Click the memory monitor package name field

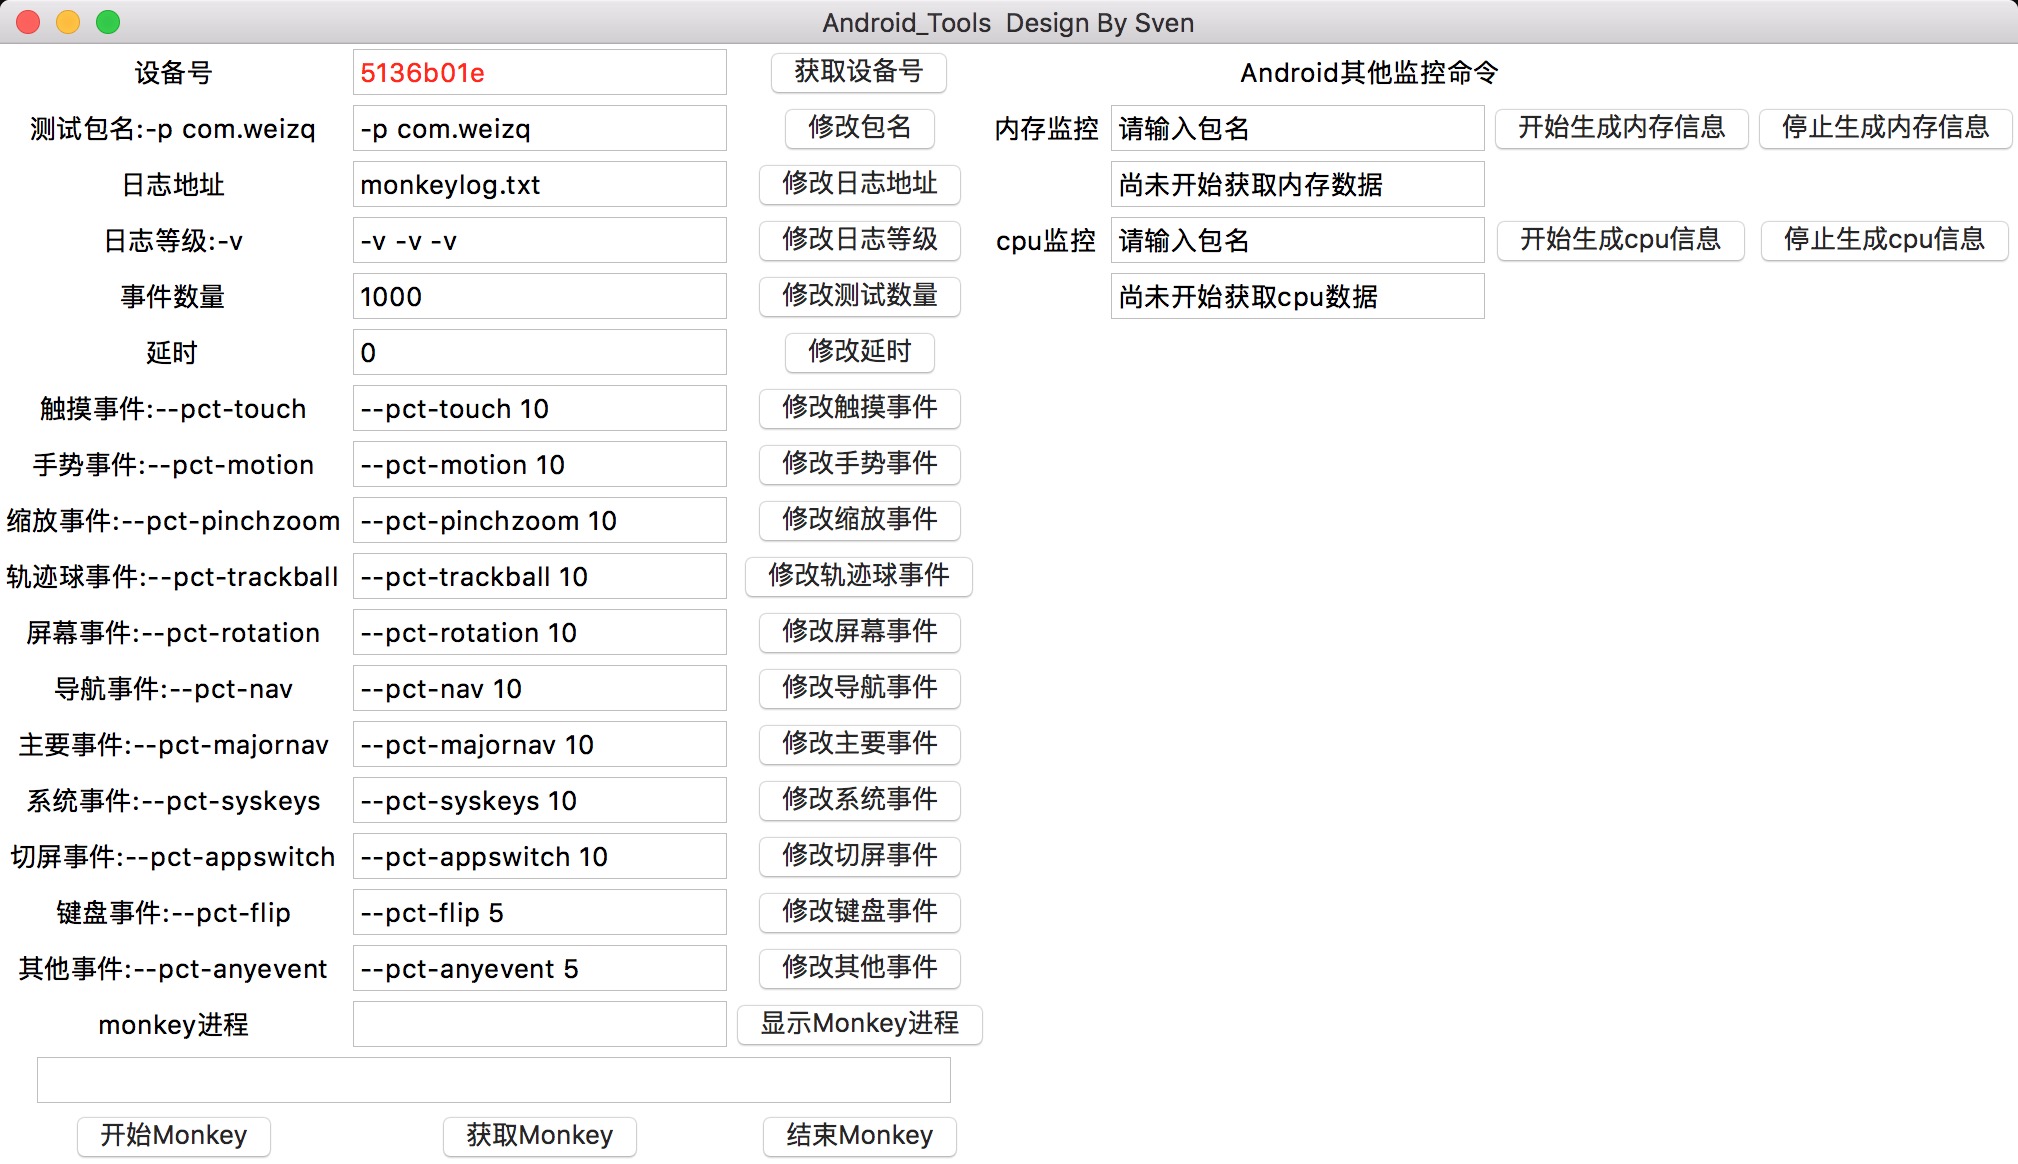(1296, 129)
